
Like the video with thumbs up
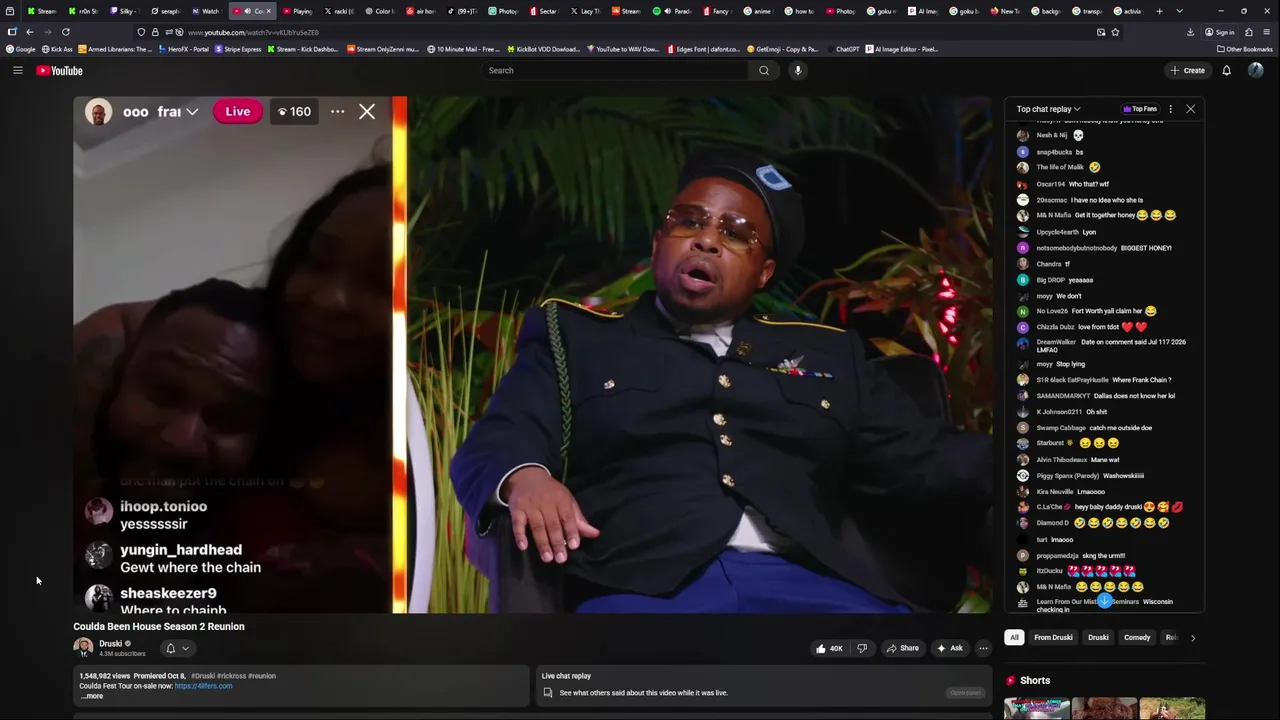click(829, 648)
